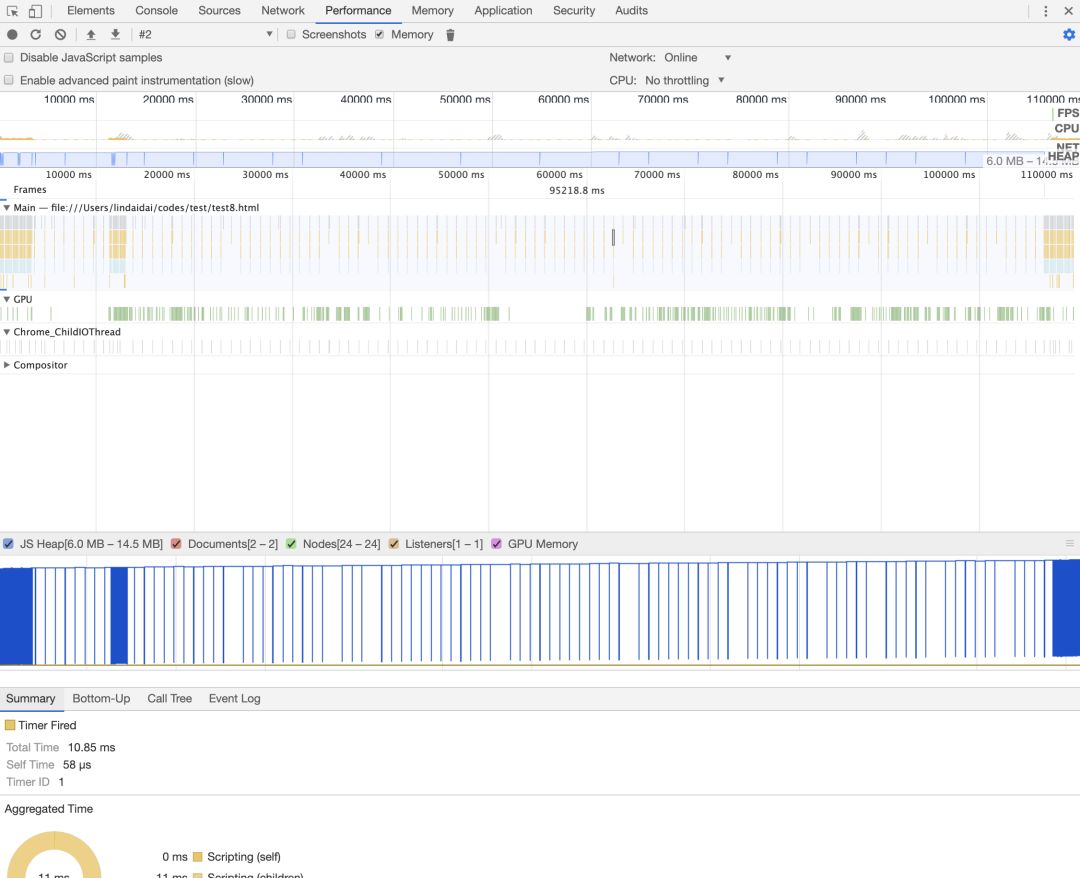1080x878 pixels.
Task: Close DevTools with the X icon
Action: point(1068,11)
